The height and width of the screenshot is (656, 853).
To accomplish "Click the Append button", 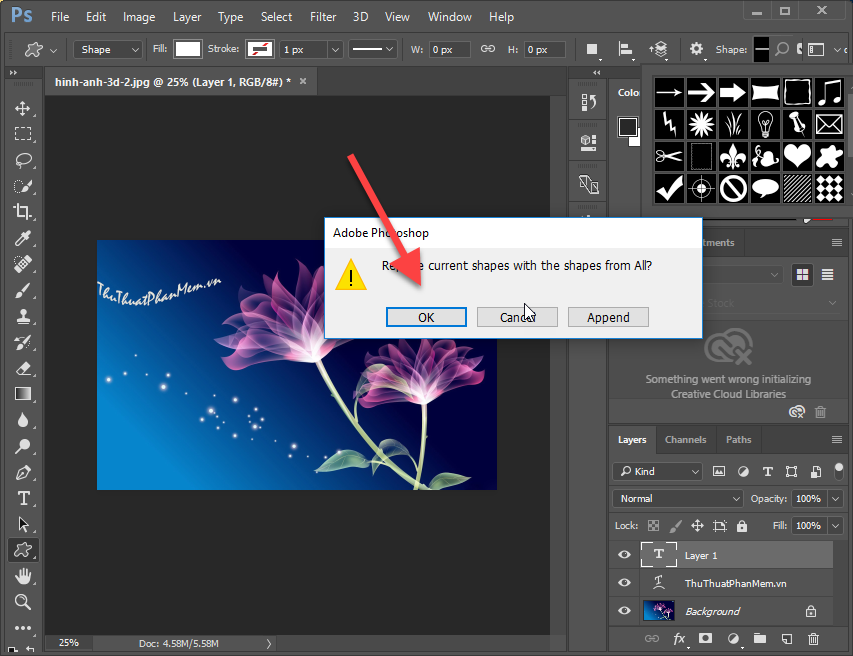I will pyautogui.click(x=608, y=317).
